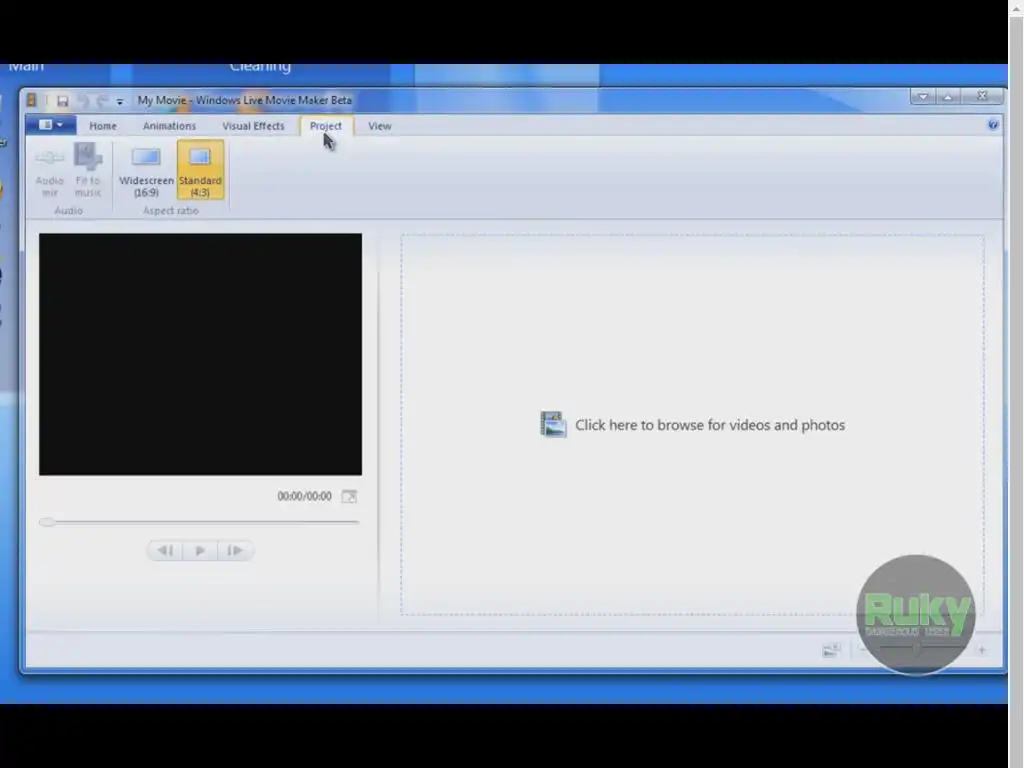Click the Movie Maker film icon in title bar
The height and width of the screenshot is (768, 1024).
31,100
